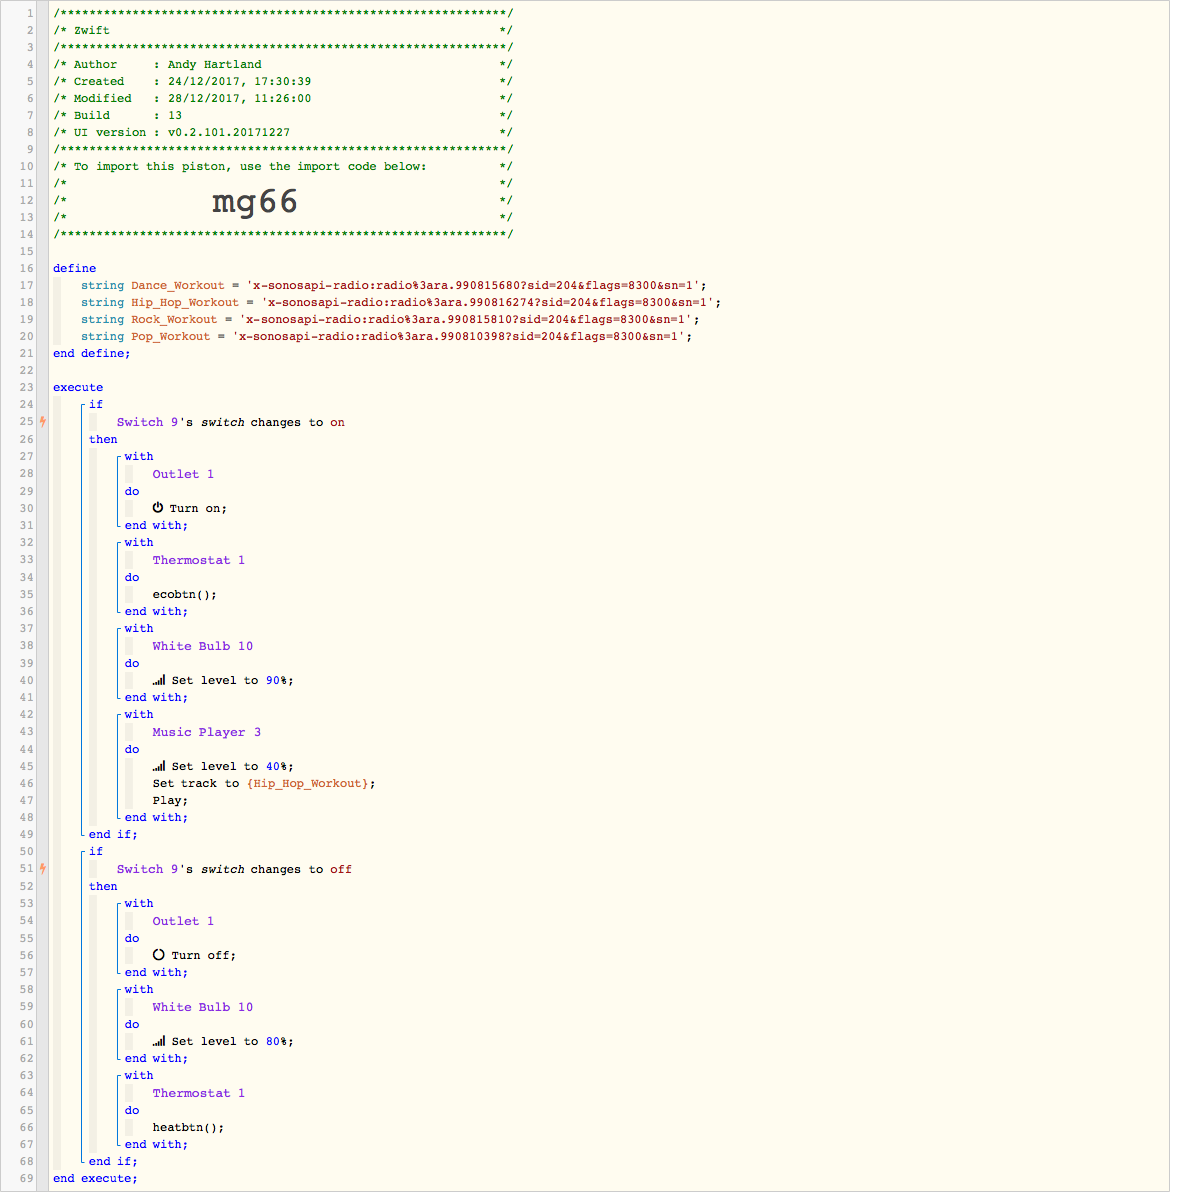Click the 'if' keyword on line 24
The height and width of the screenshot is (1200, 1178).
pyautogui.click(x=96, y=404)
